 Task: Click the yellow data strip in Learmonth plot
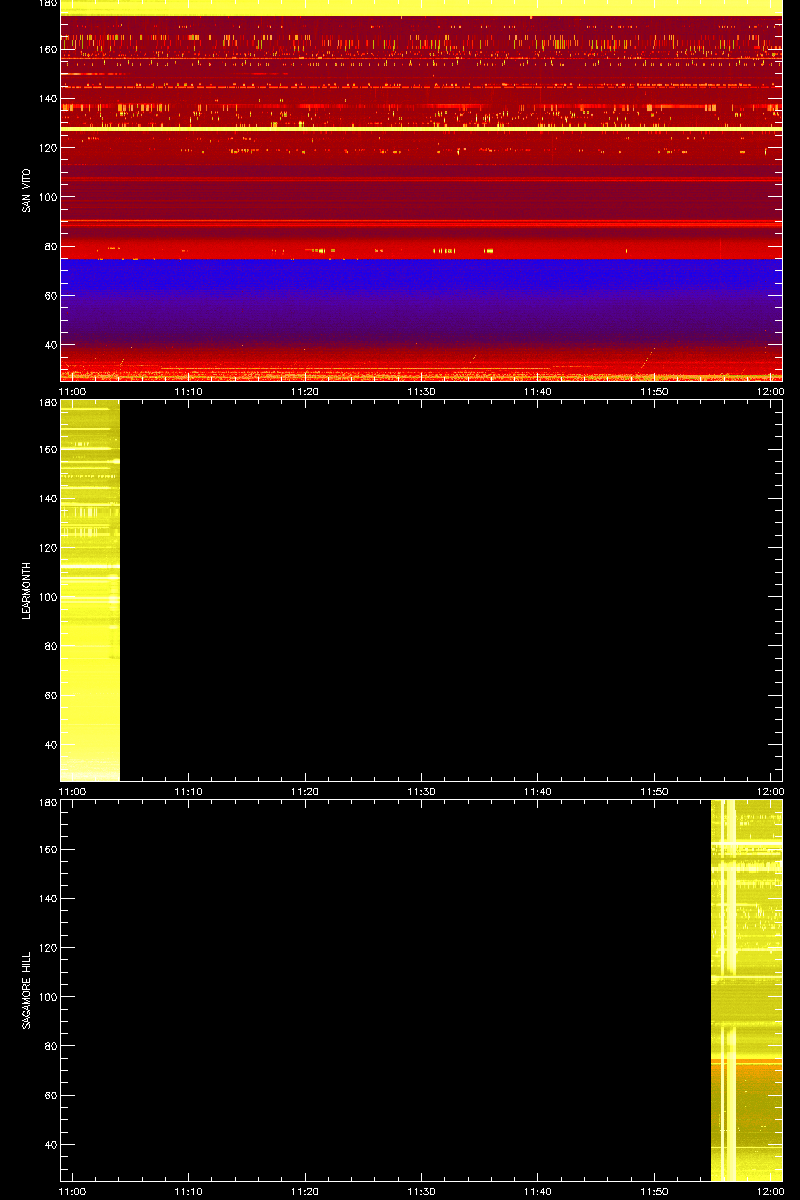[90, 590]
